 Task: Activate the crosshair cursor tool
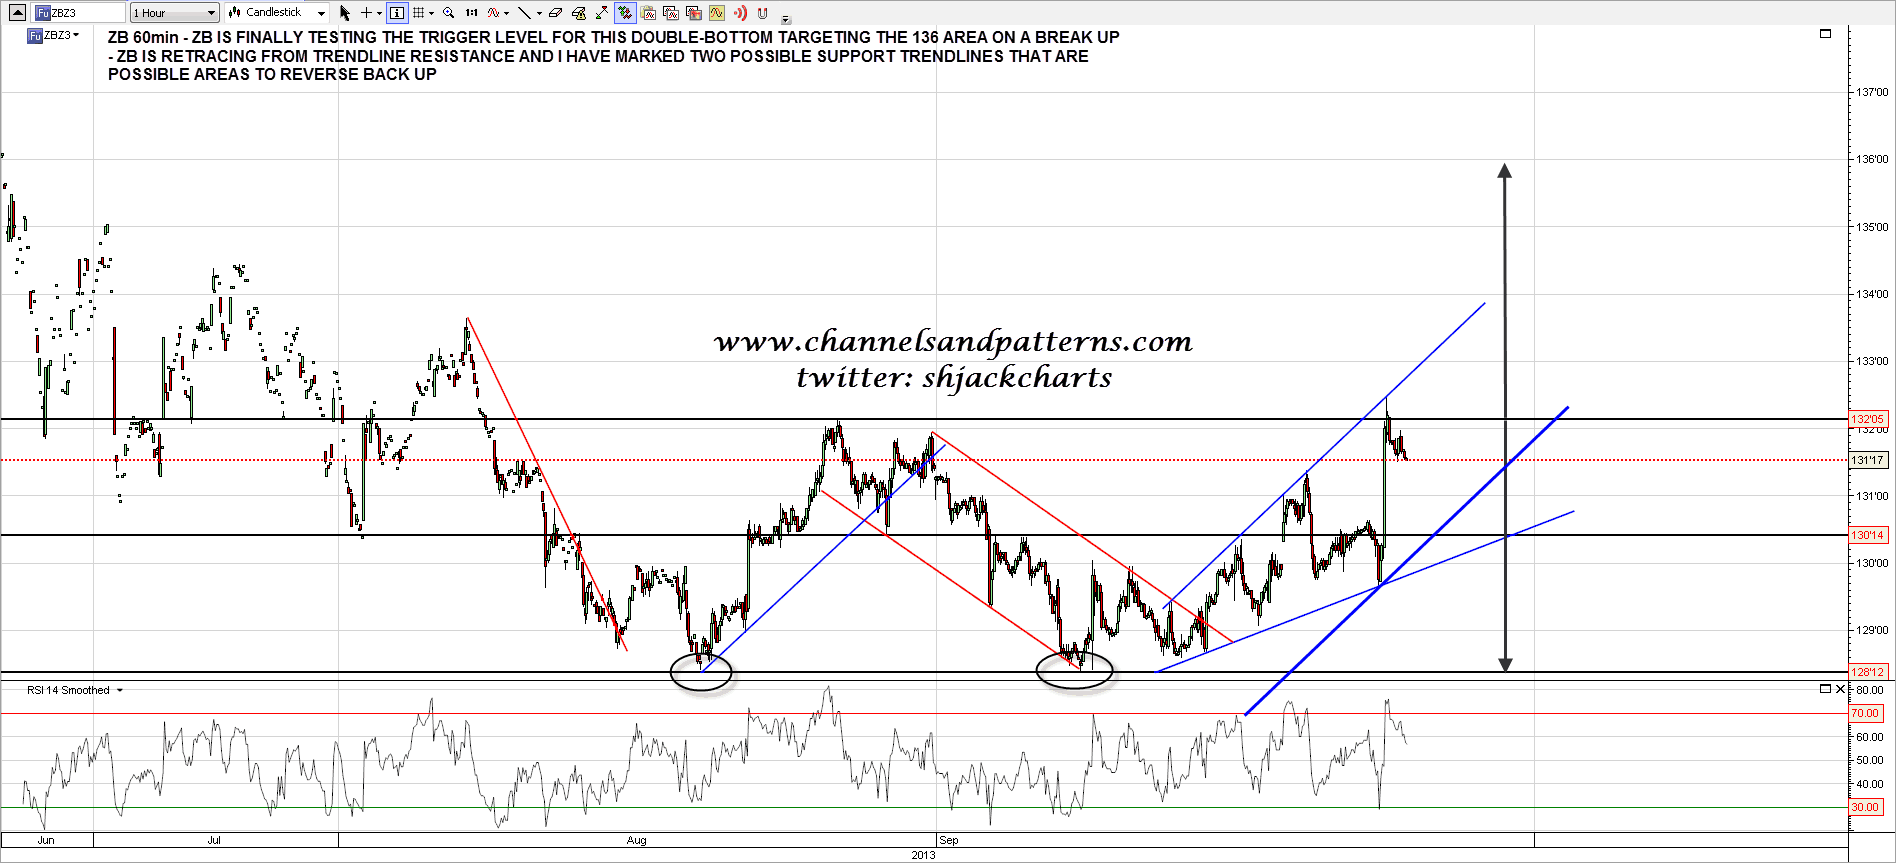(x=366, y=13)
